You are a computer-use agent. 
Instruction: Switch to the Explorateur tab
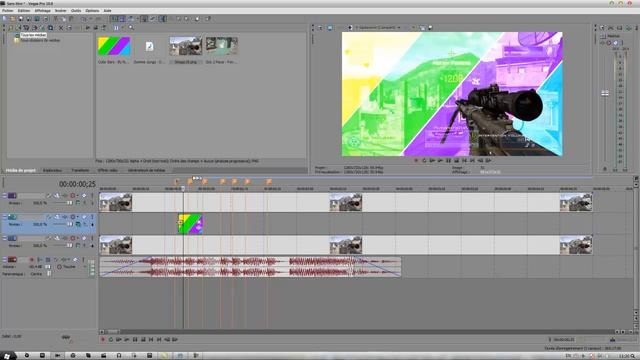pos(52,170)
